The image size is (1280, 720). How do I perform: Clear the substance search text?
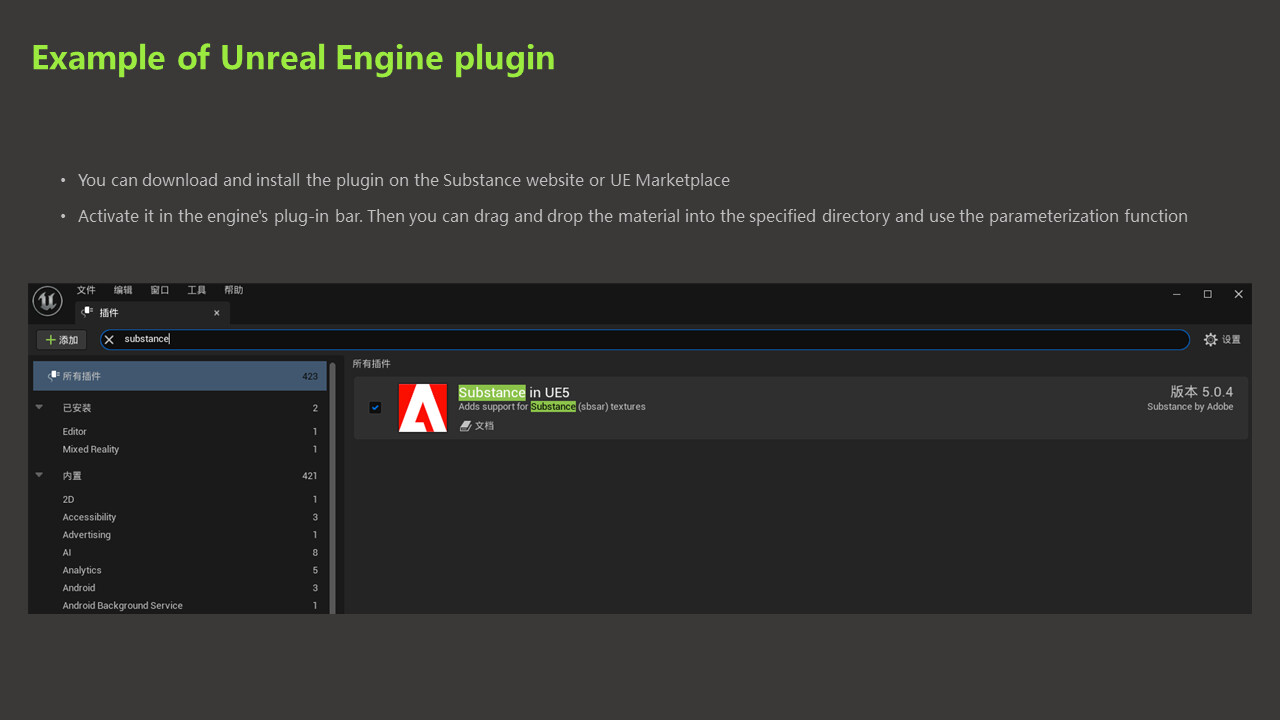click(109, 340)
